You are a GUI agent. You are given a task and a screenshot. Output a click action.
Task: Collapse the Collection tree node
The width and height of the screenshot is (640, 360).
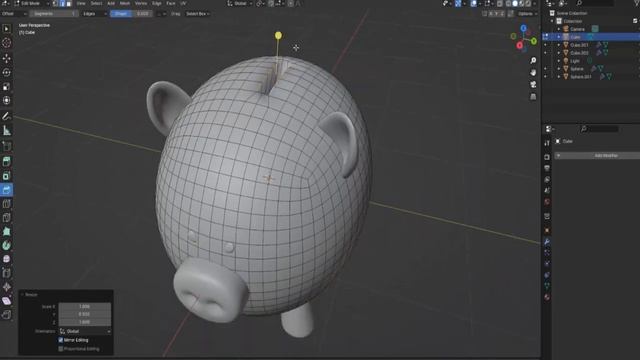click(x=552, y=21)
